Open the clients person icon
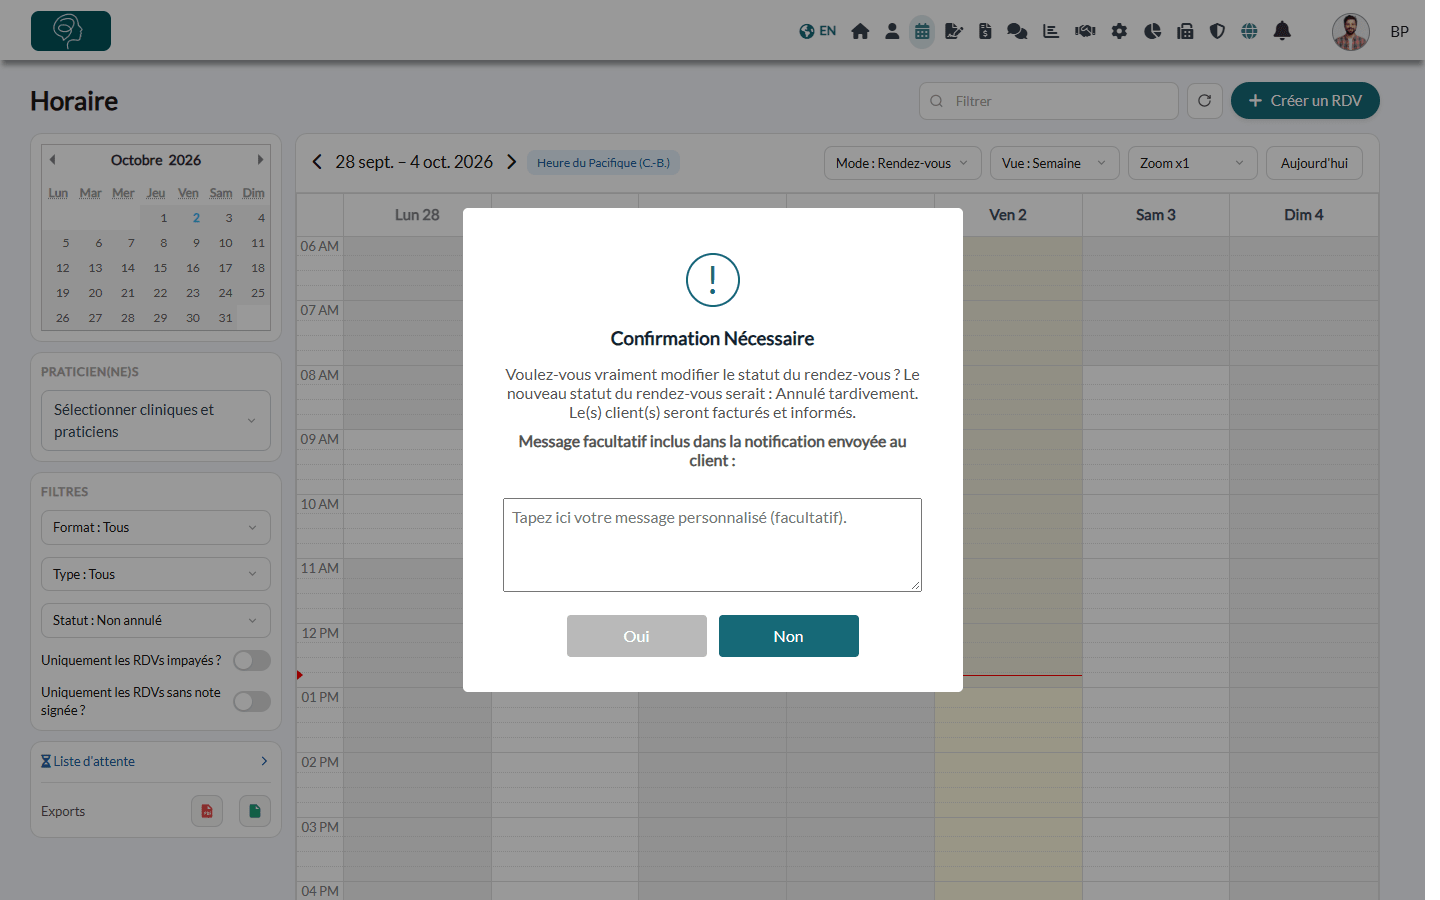Image resolution: width=1440 pixels, height=900 pixels. (x=891, y=31)
